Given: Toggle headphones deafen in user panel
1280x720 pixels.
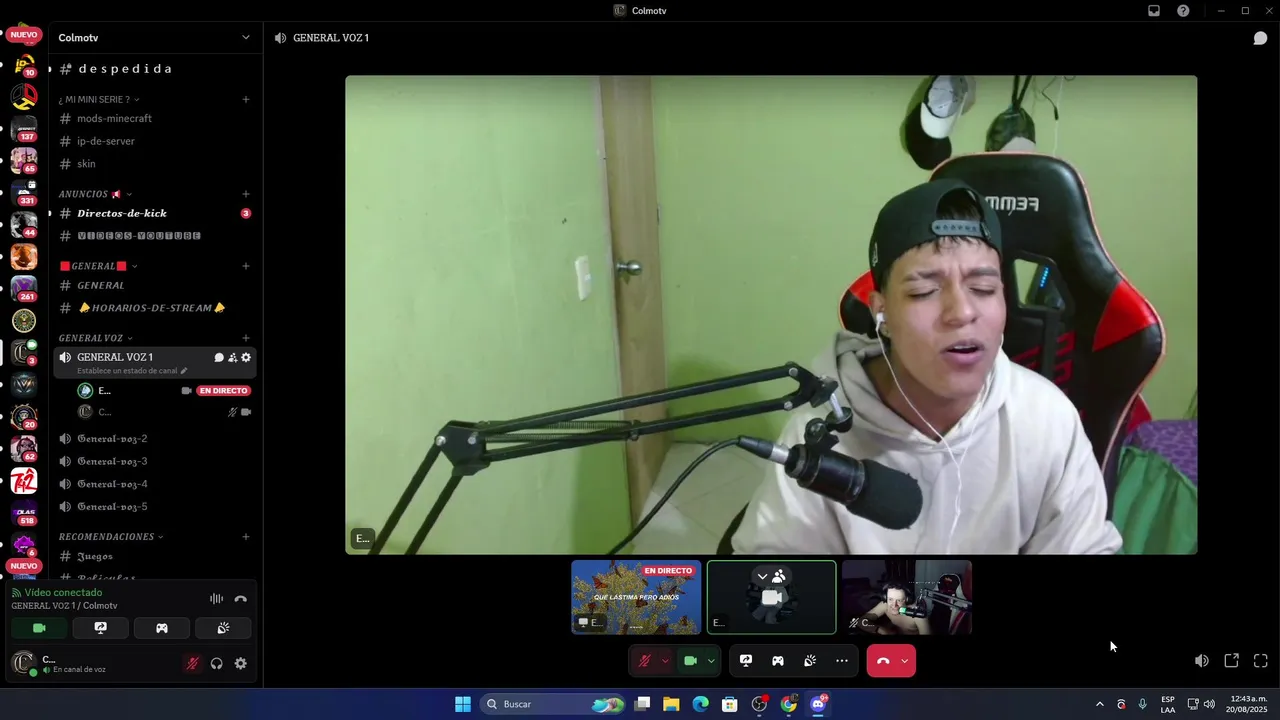Looking at the screenshot, I should tap(216, 663).
